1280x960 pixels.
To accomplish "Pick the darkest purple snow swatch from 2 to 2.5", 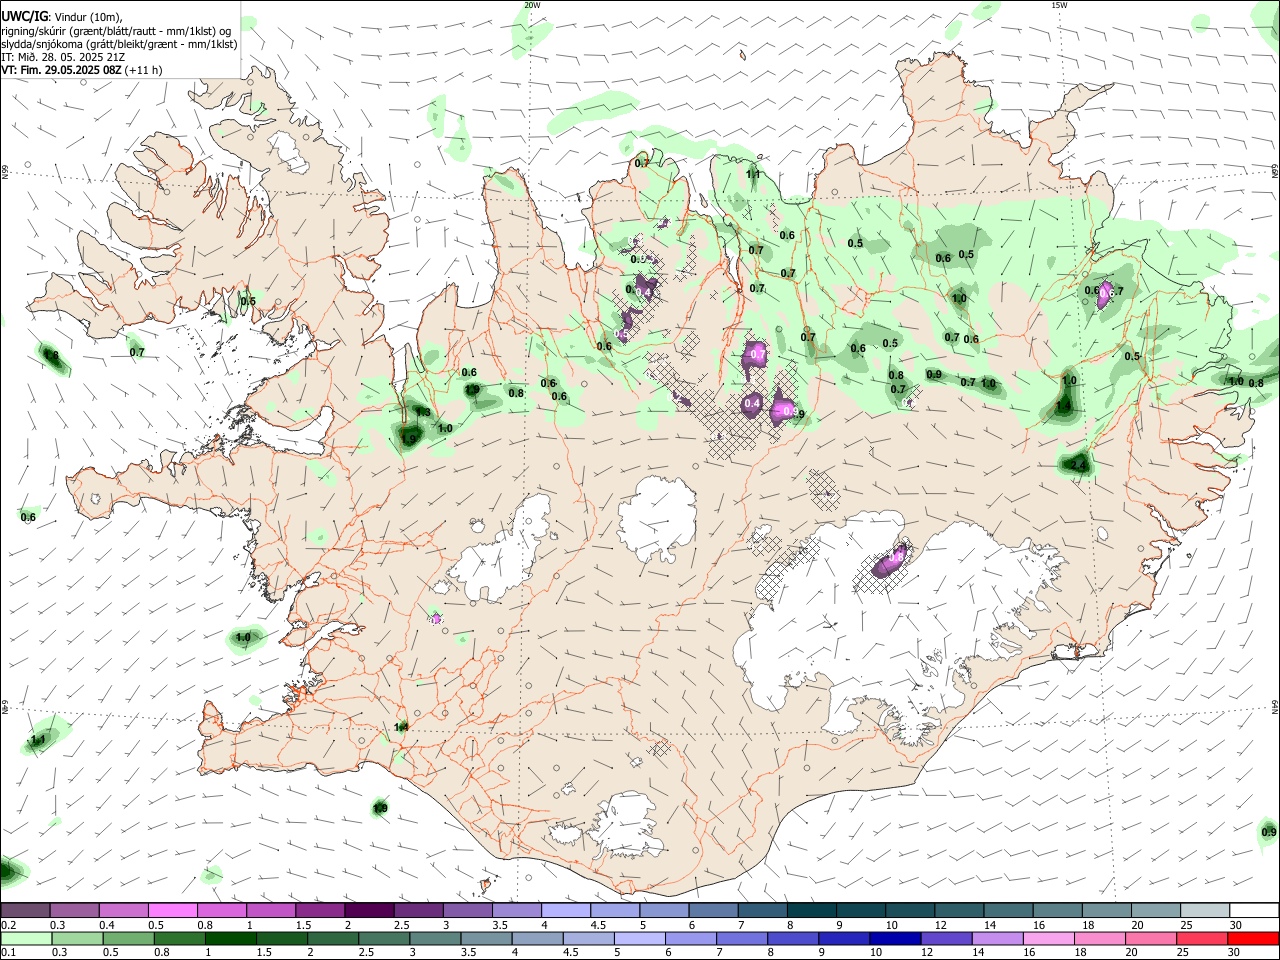I will (x=368, y=910).
